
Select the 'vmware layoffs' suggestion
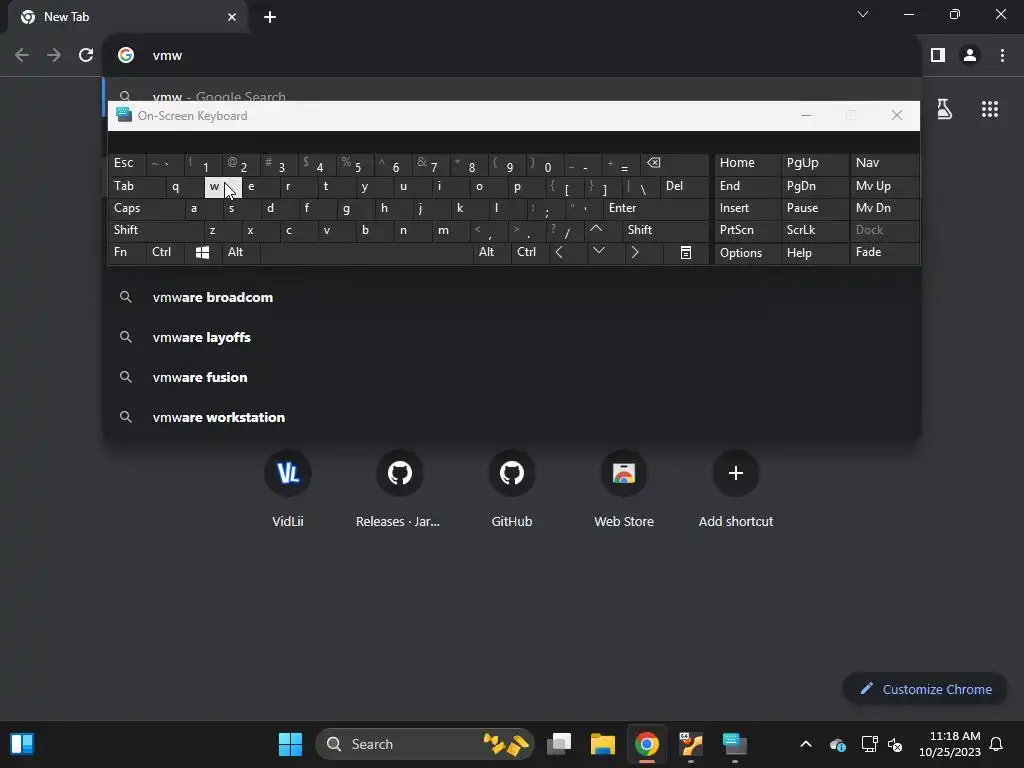(511, 337)
